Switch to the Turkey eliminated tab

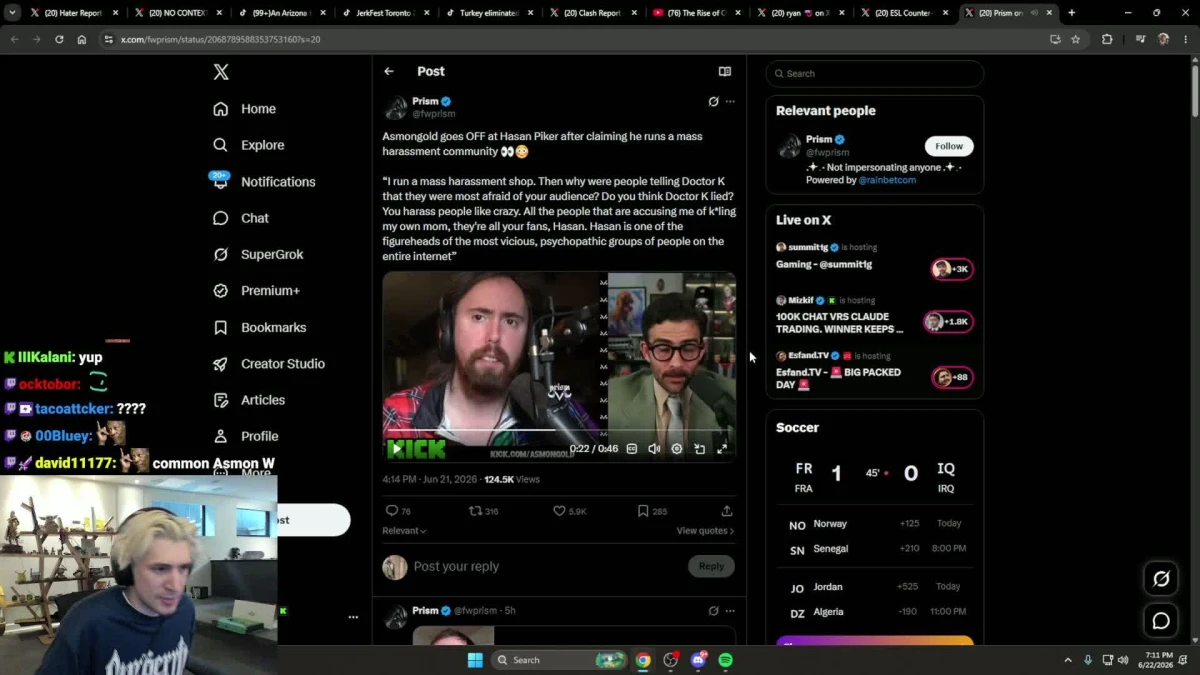pyautogui.click(x=489, y=13)
